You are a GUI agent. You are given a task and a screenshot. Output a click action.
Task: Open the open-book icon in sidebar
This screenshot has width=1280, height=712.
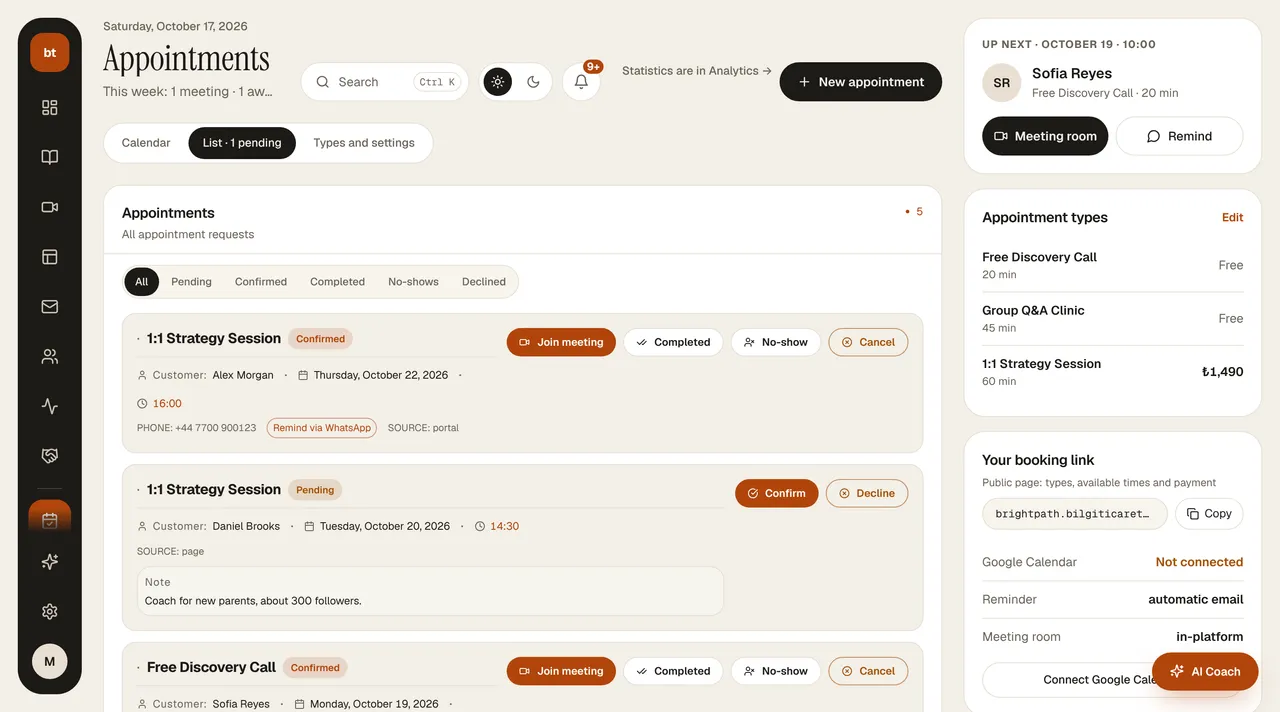50,157
